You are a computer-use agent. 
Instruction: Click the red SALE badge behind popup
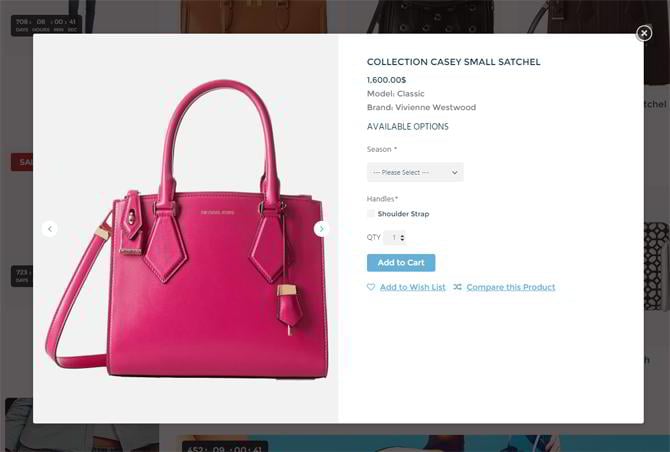[22, 162]
